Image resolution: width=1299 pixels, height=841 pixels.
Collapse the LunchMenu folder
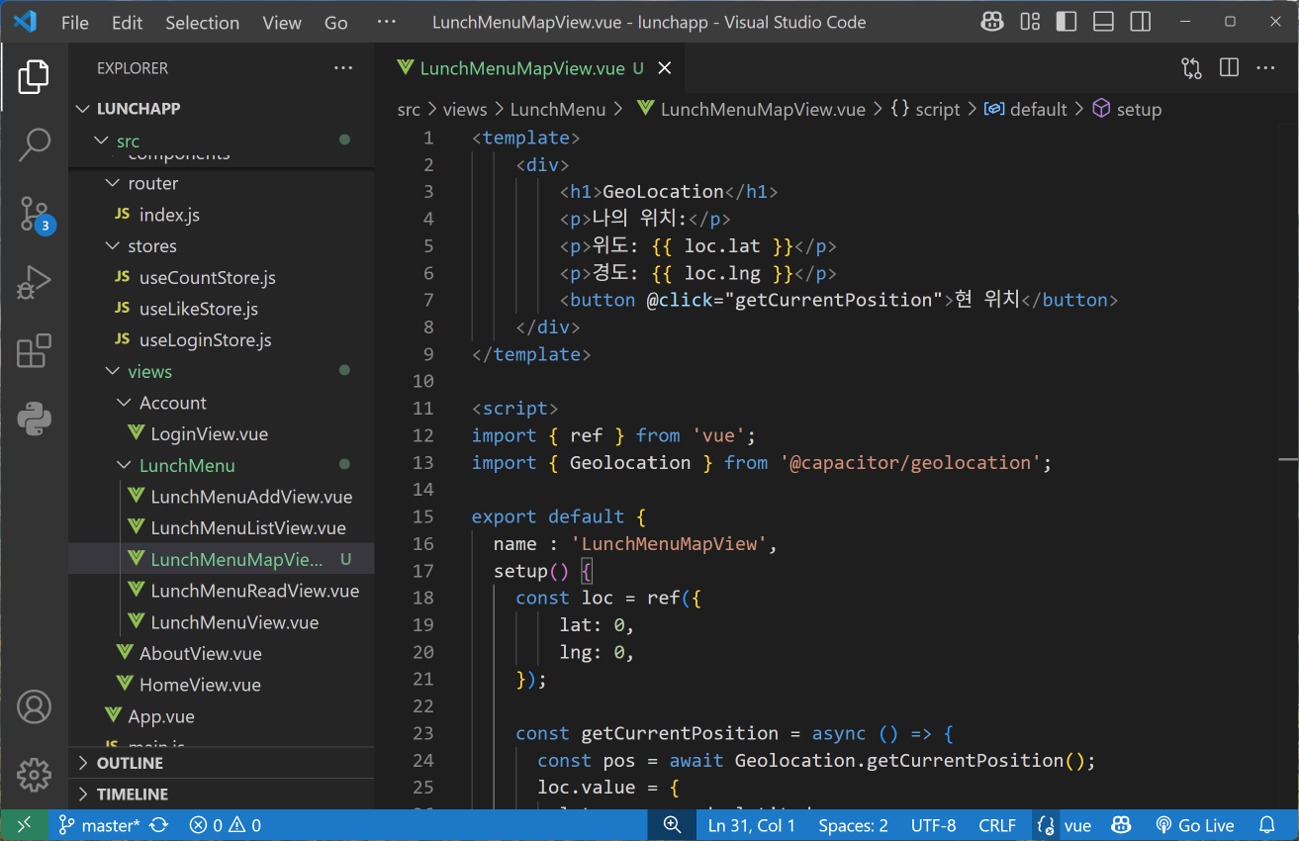[x=220, y=465]
